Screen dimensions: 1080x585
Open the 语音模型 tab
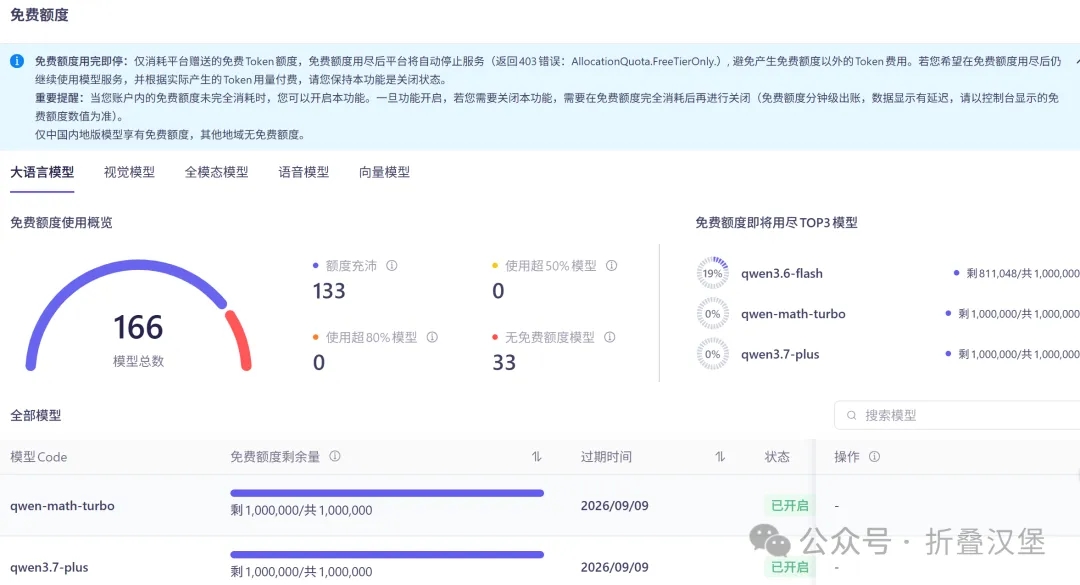coord(304,172)
